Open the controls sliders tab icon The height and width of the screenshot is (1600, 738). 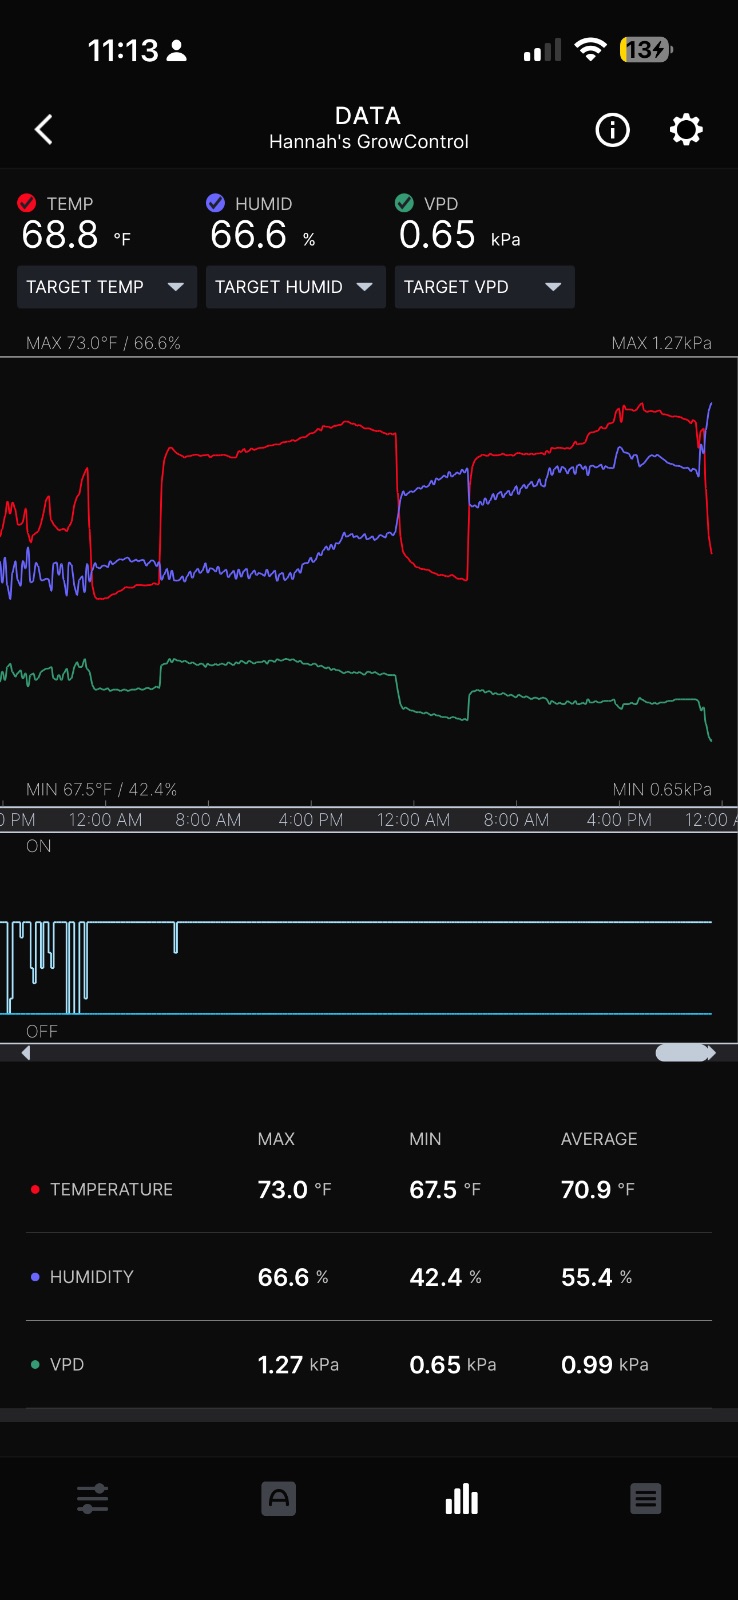click(92, 1499)
